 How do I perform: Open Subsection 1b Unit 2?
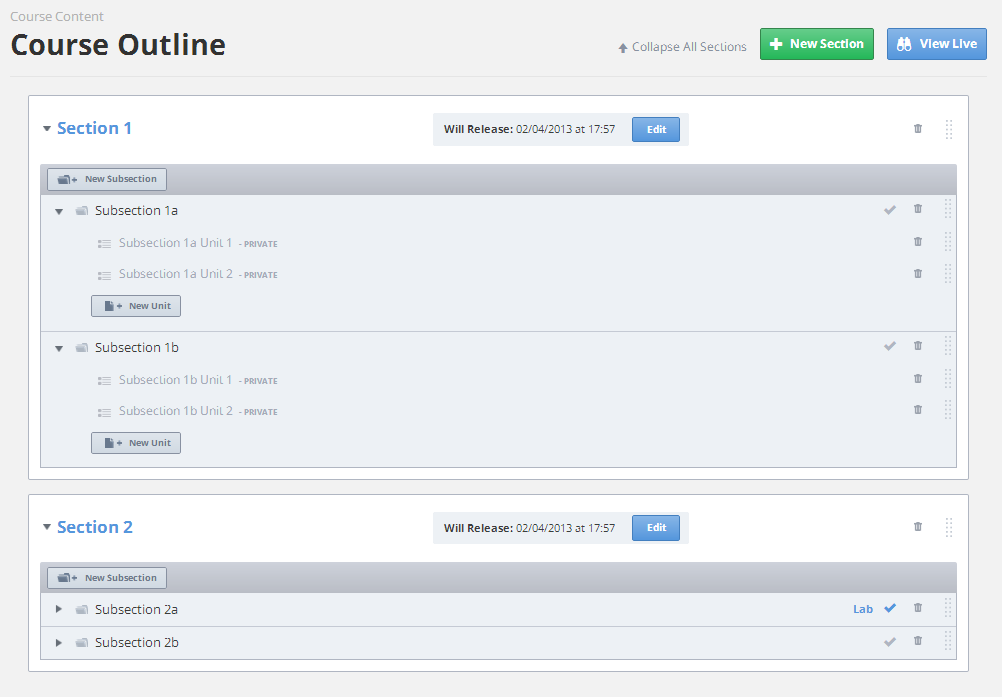tap(175, 411)
